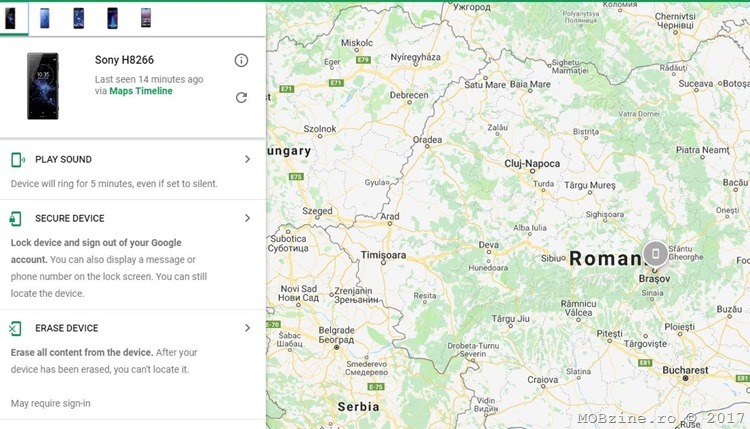Switch to the fifth device tab thumbnail
Viewport: 750px width, 429px height.
pos(146,18)
